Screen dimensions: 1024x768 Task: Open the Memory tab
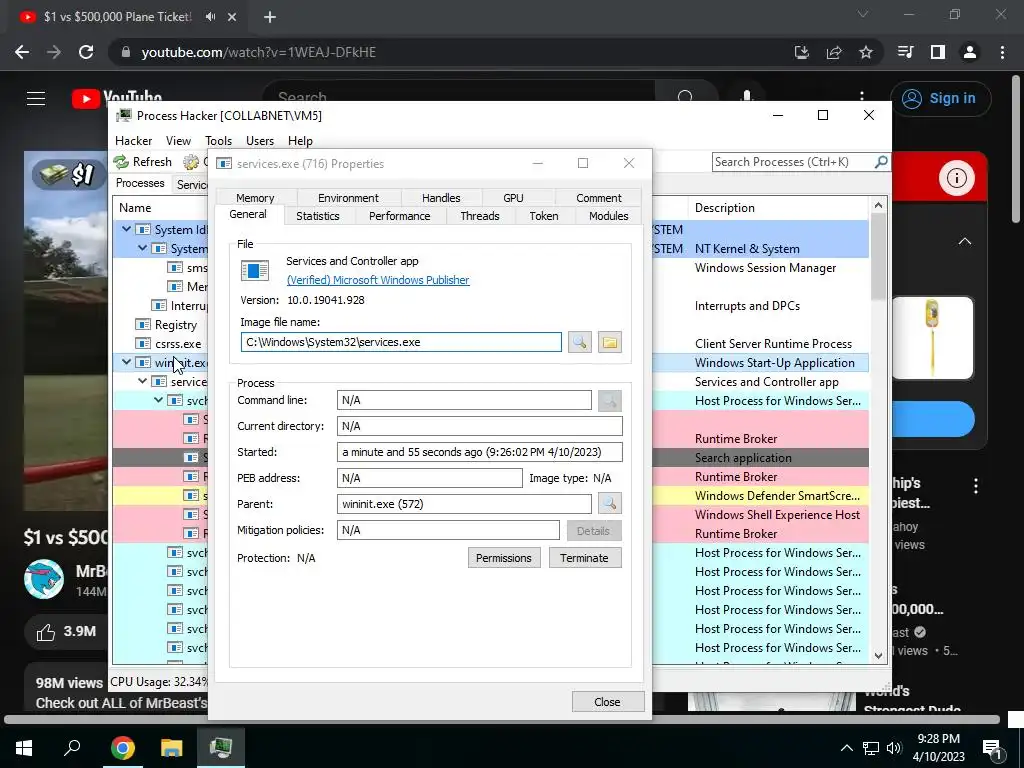click(x=255, y=198)
